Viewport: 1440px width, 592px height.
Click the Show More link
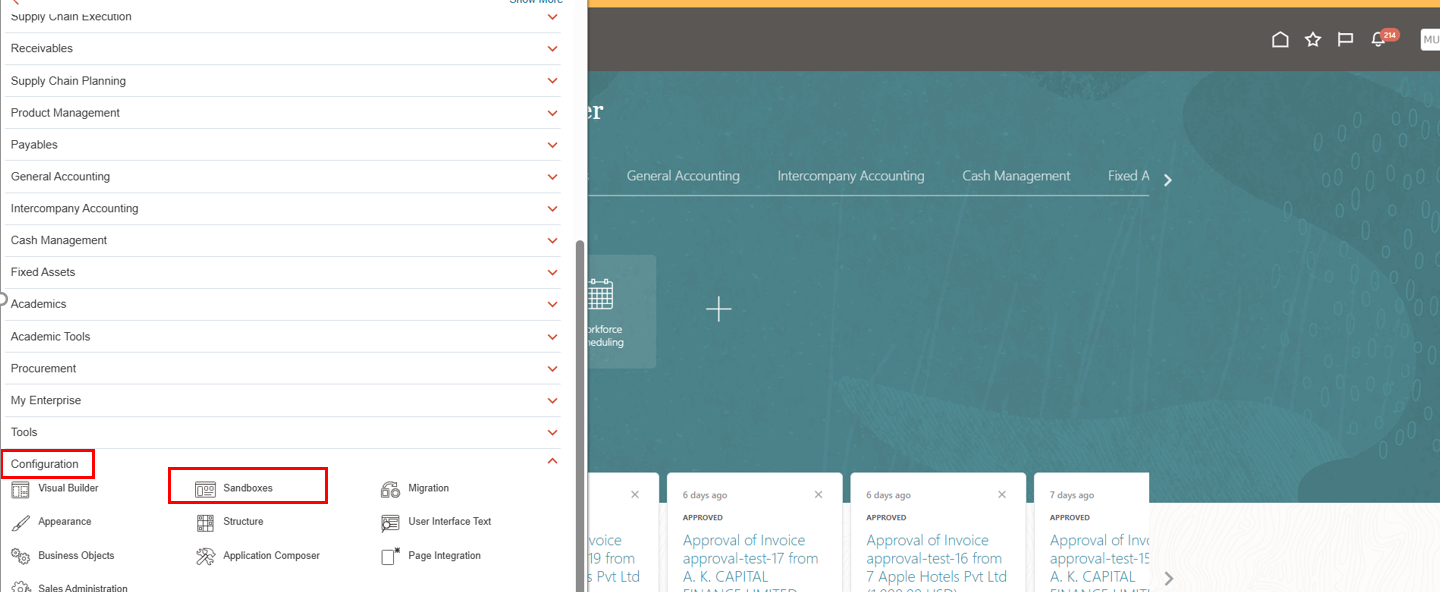pos(536,2)
